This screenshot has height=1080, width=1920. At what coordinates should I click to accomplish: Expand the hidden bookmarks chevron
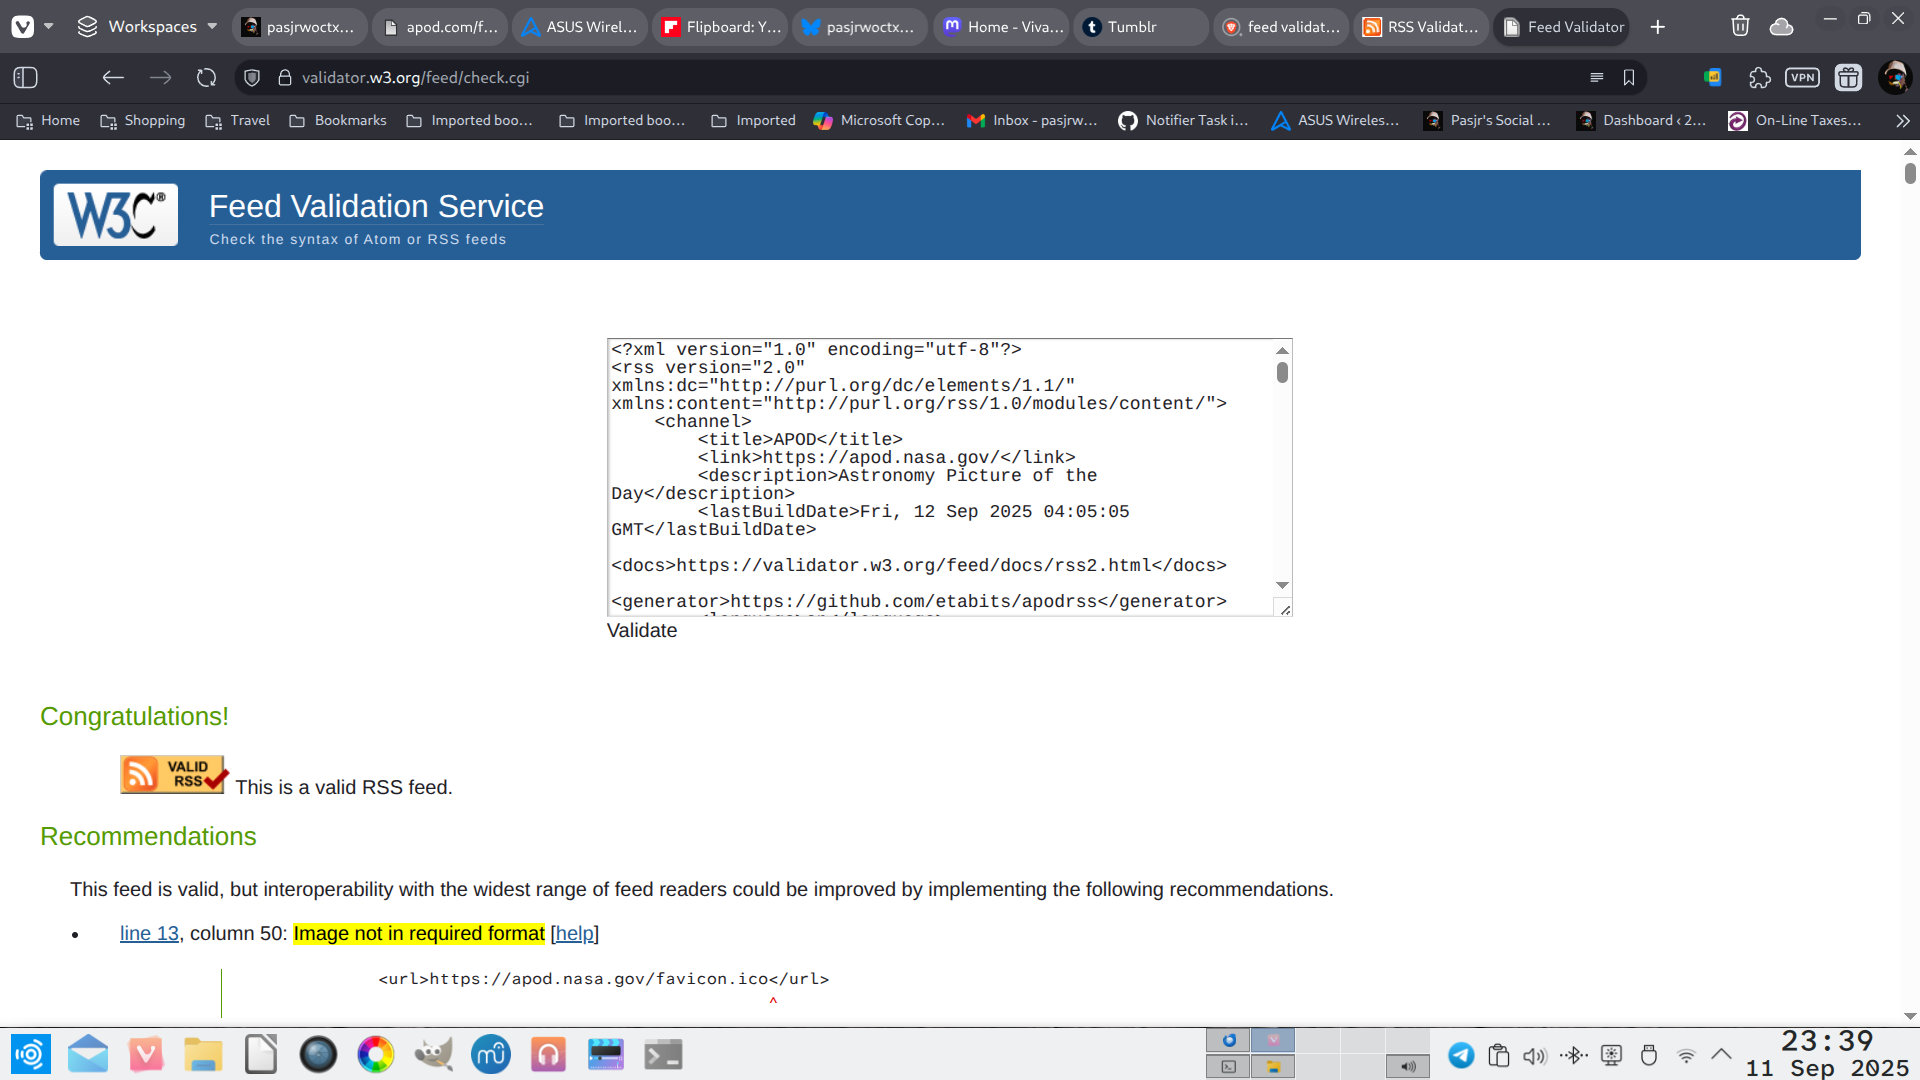point(1902,121)
